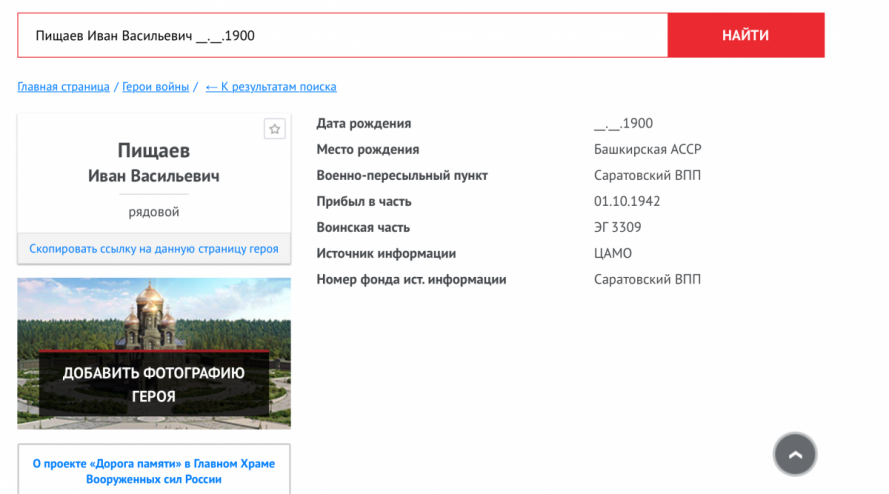Click the Дата рождения field label
This screenshot has height=494, width=889.
click(363, 124)
